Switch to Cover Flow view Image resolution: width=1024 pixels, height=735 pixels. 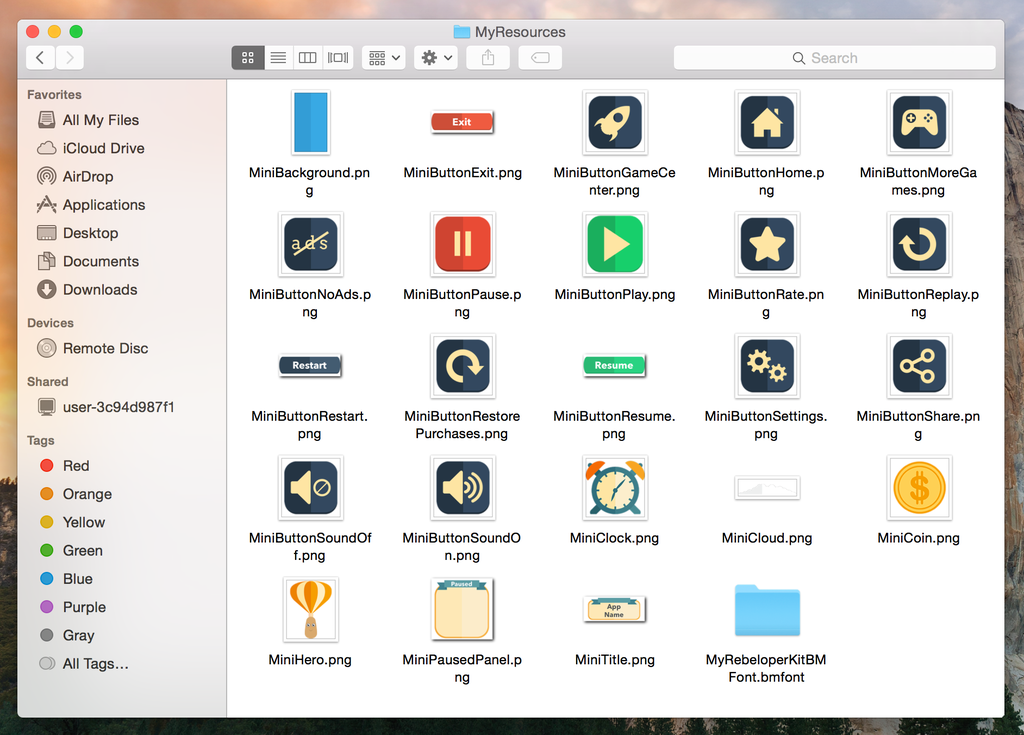click(338, 57)
